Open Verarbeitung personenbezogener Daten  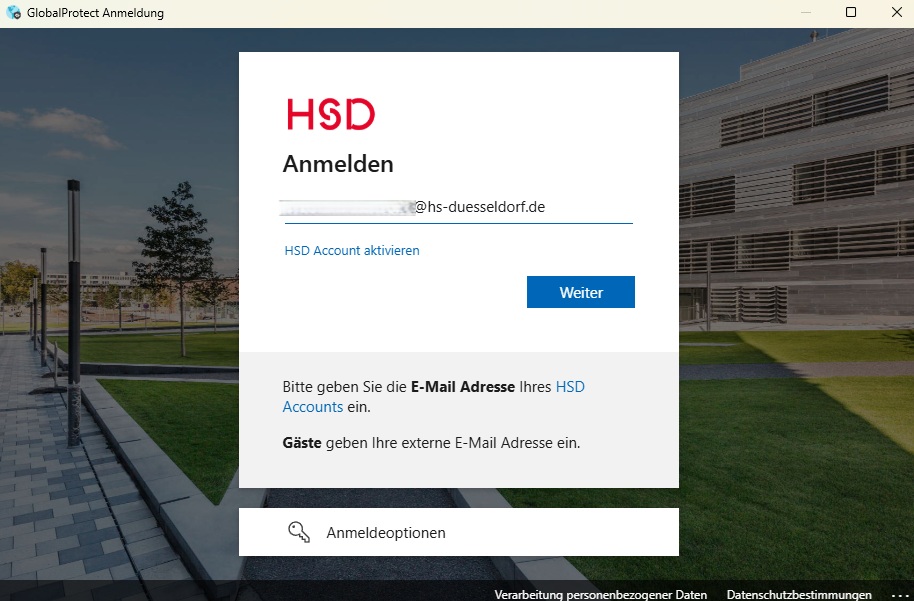pyautogui.click(x=601, y=593)
